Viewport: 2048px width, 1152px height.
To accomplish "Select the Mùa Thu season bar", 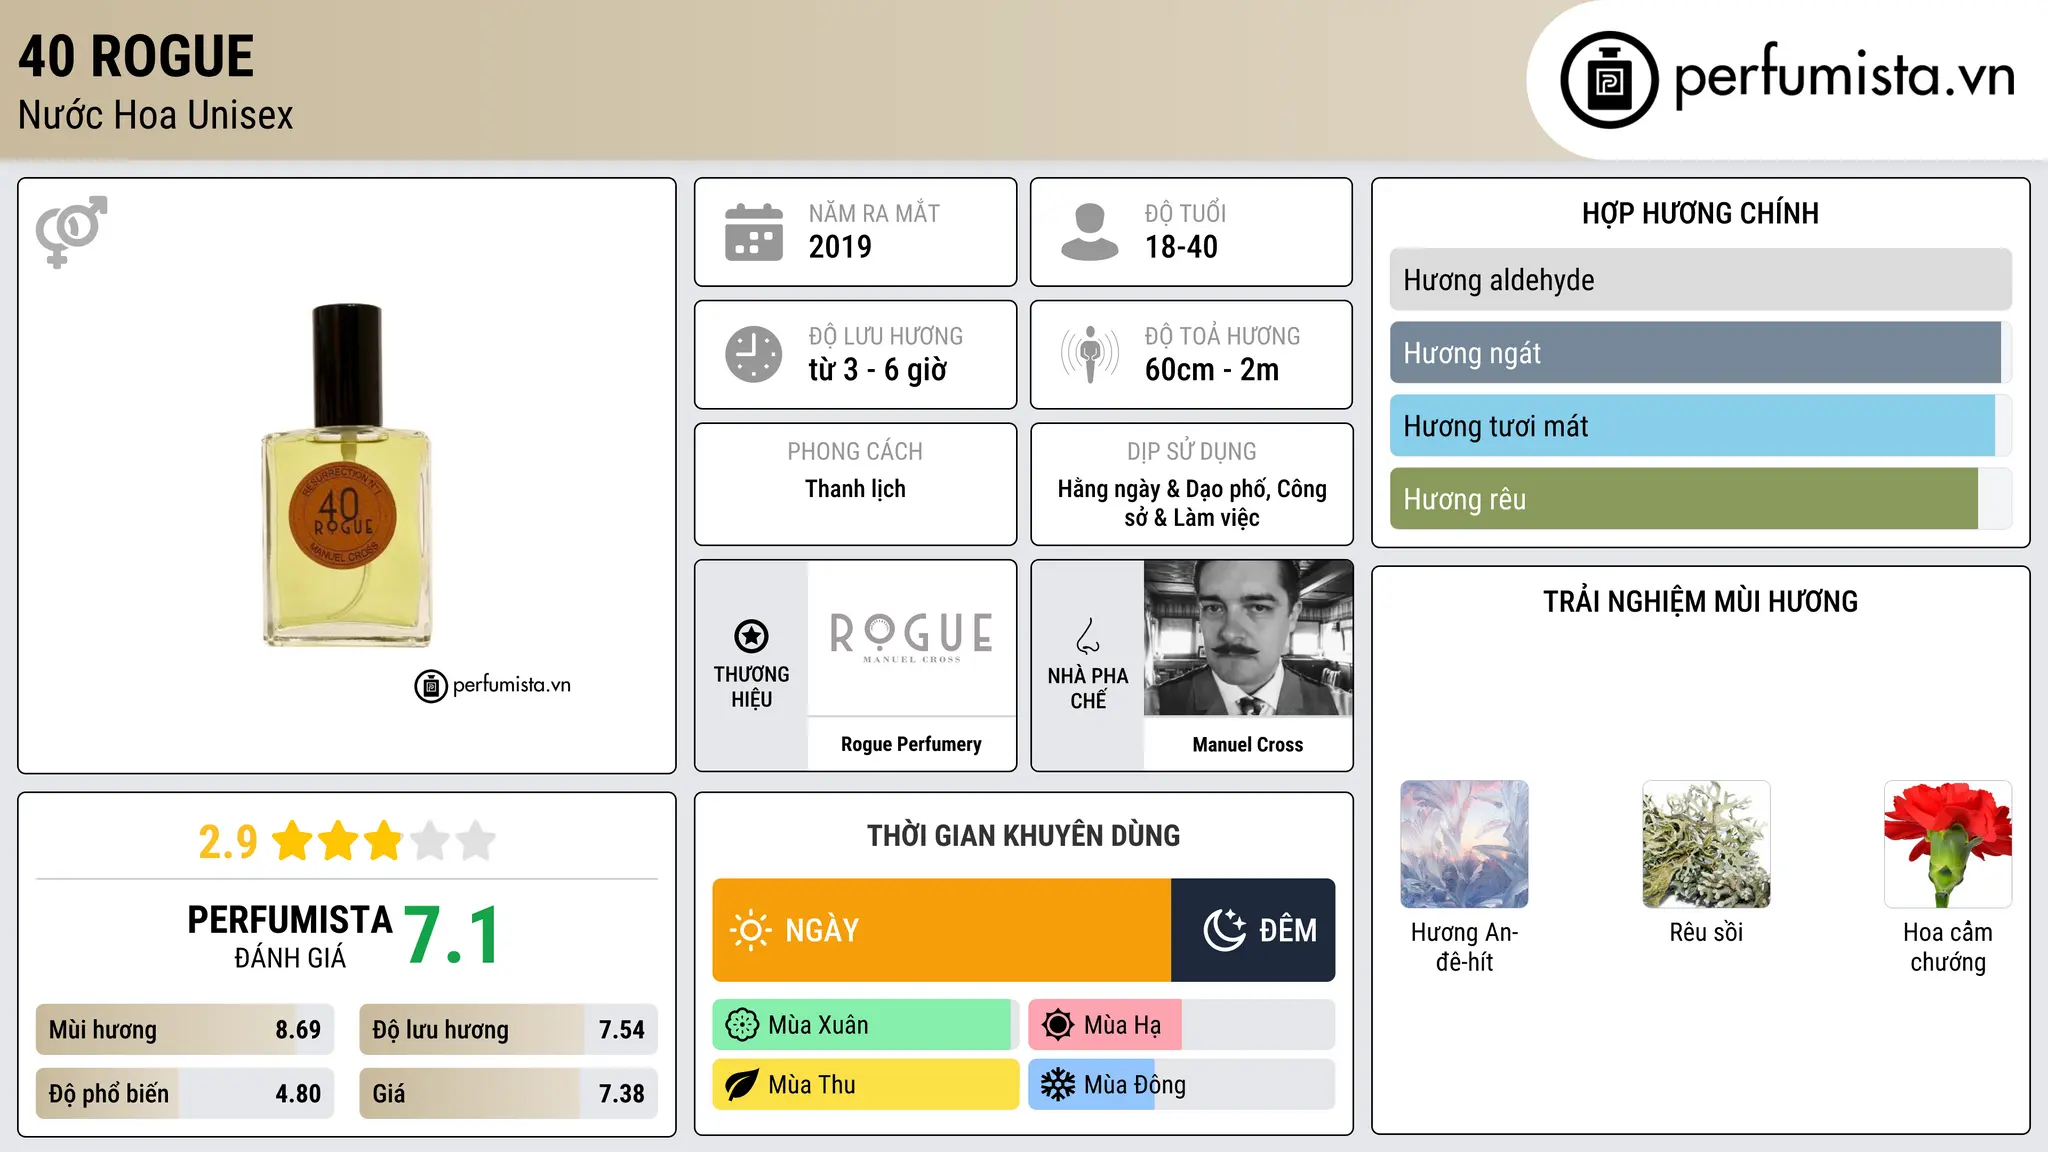I will click(865, 1085).
